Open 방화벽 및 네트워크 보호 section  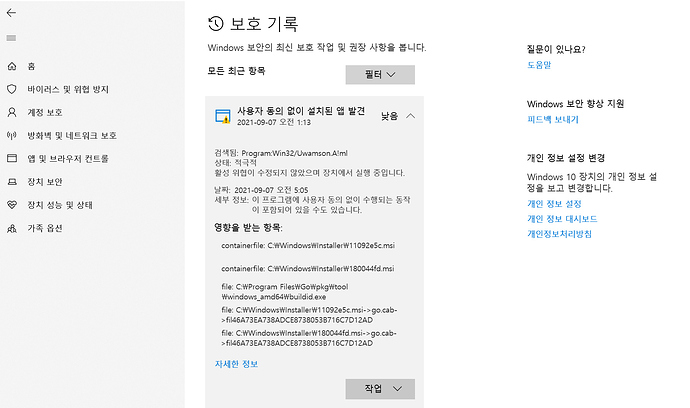(72, 135)
